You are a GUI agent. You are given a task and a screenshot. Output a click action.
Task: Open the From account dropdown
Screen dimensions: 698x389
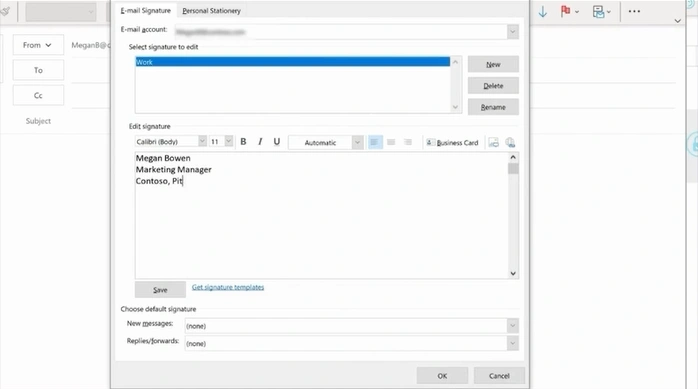click(x=38, y=45)
